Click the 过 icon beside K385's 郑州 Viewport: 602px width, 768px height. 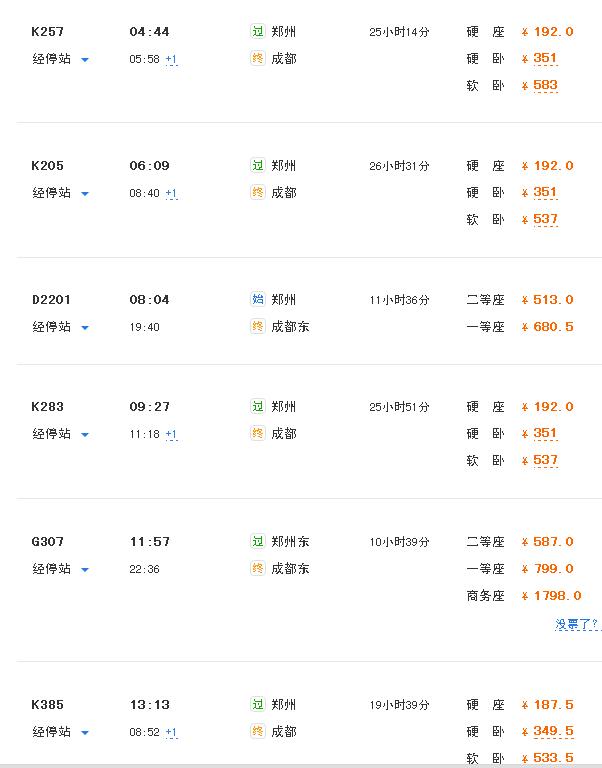tap(258, 704)
